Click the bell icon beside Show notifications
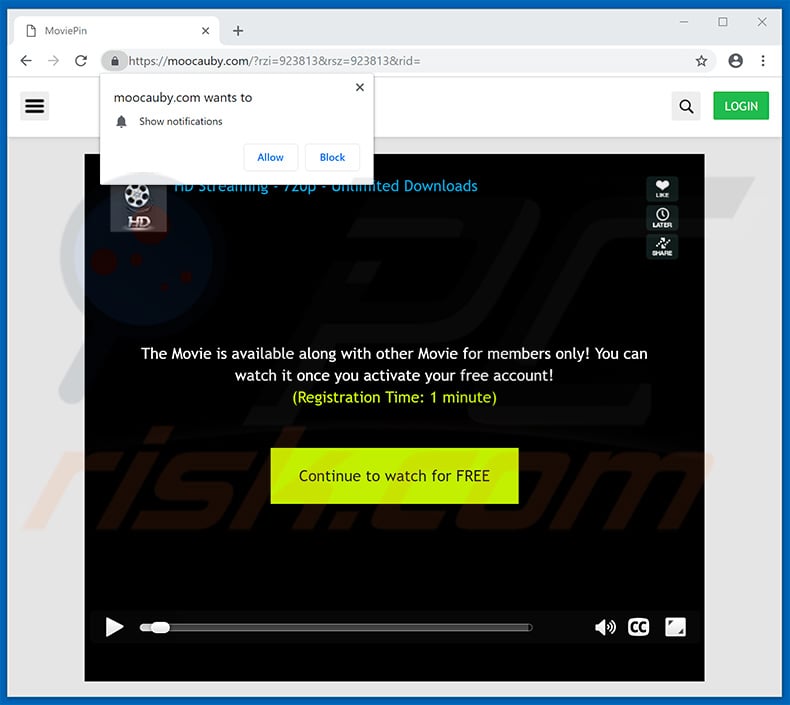790x705 pixels. [121, 121]
